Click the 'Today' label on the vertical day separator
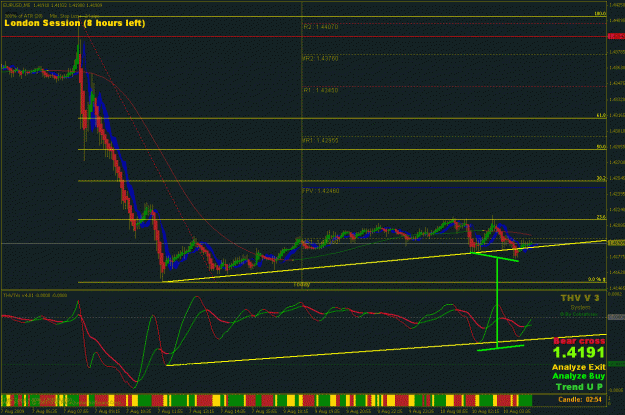Image resolution: width=625 pixels, height=415 pixels. (302, 285)
